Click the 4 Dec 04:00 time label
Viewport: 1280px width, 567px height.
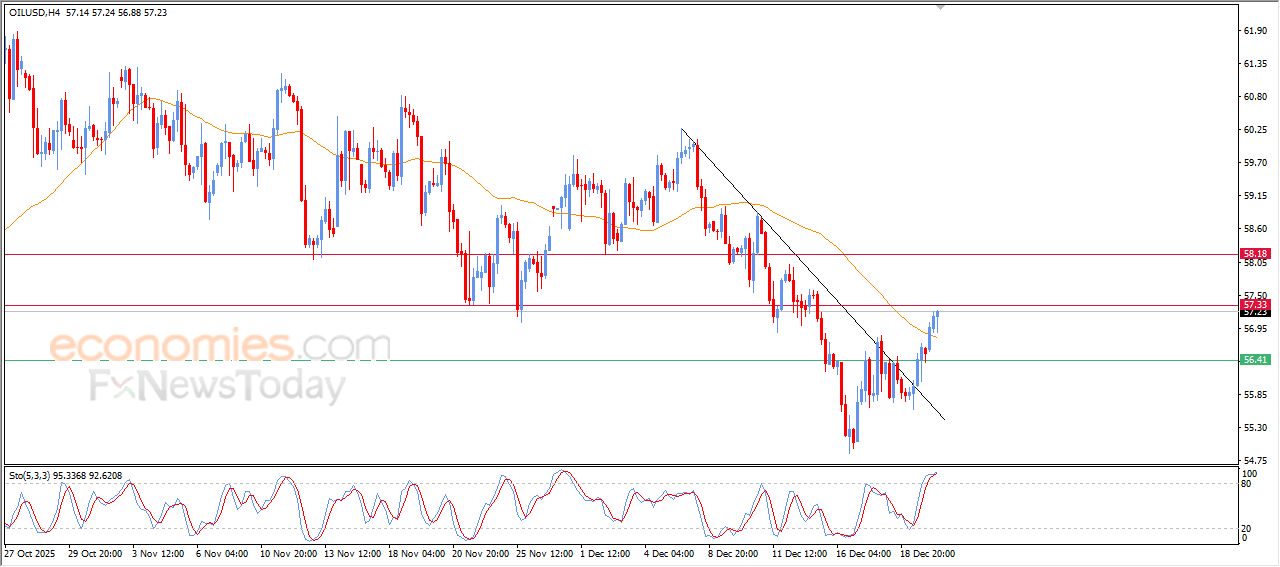(670, 552)
